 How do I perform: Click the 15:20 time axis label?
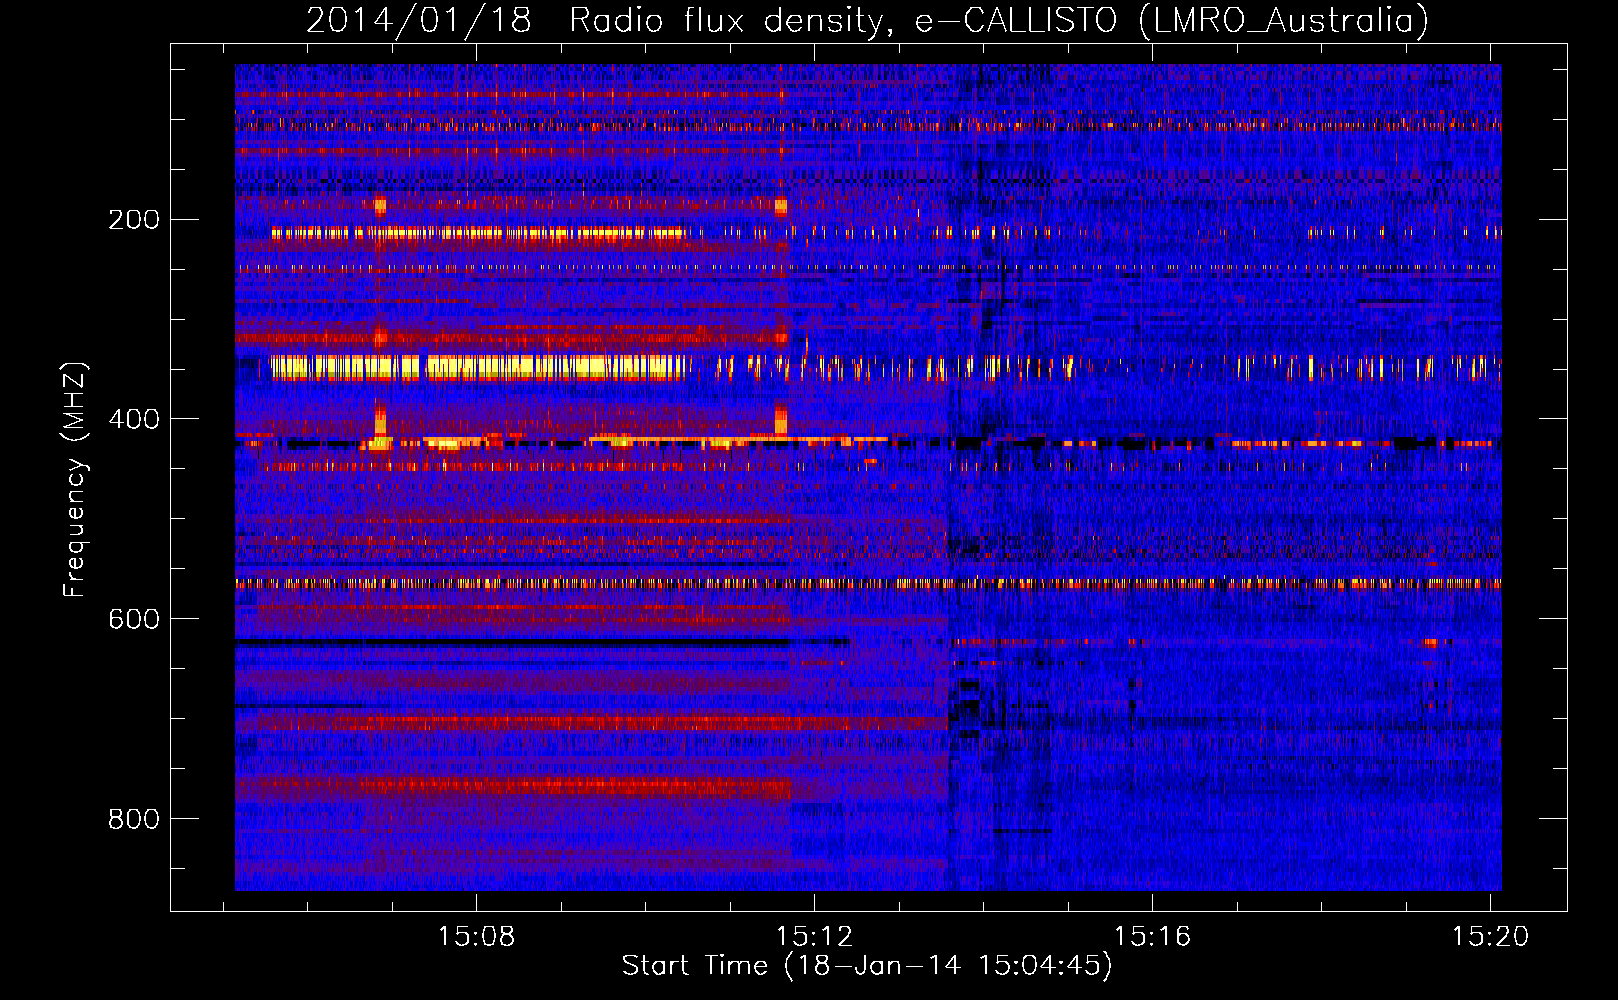[1491, 936]
